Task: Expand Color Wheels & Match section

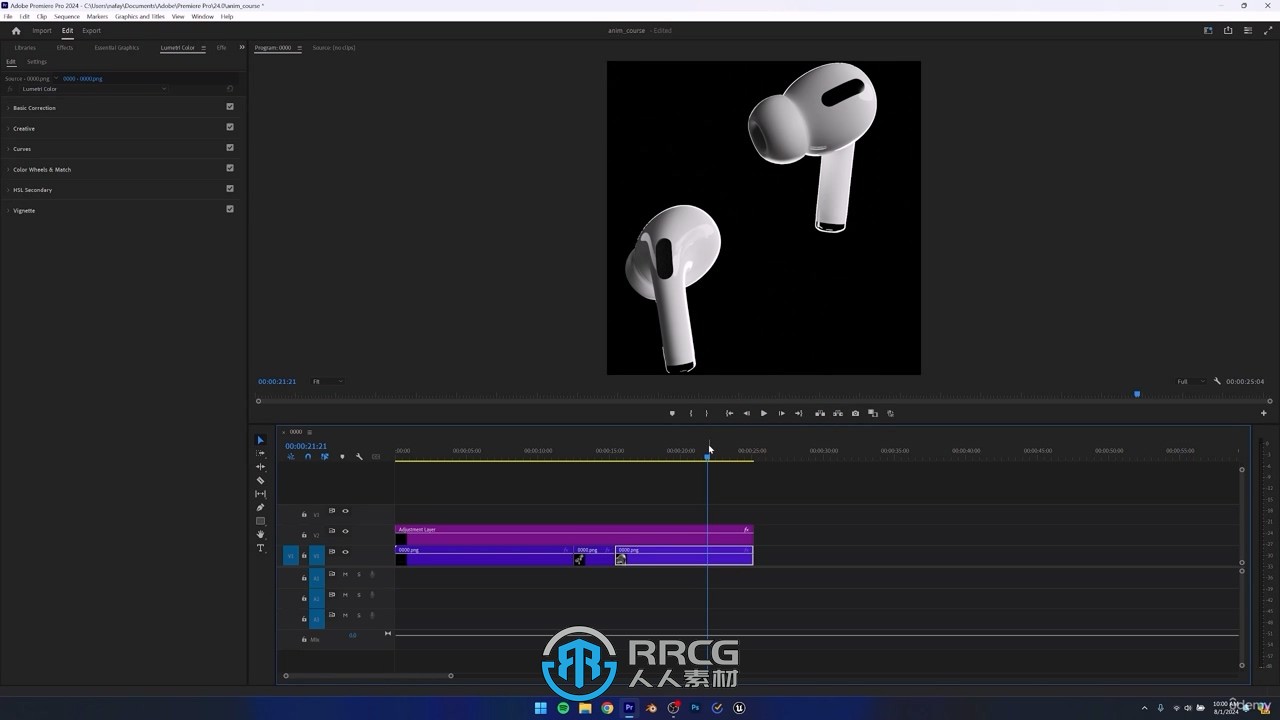Action: [x=8, y=169]
